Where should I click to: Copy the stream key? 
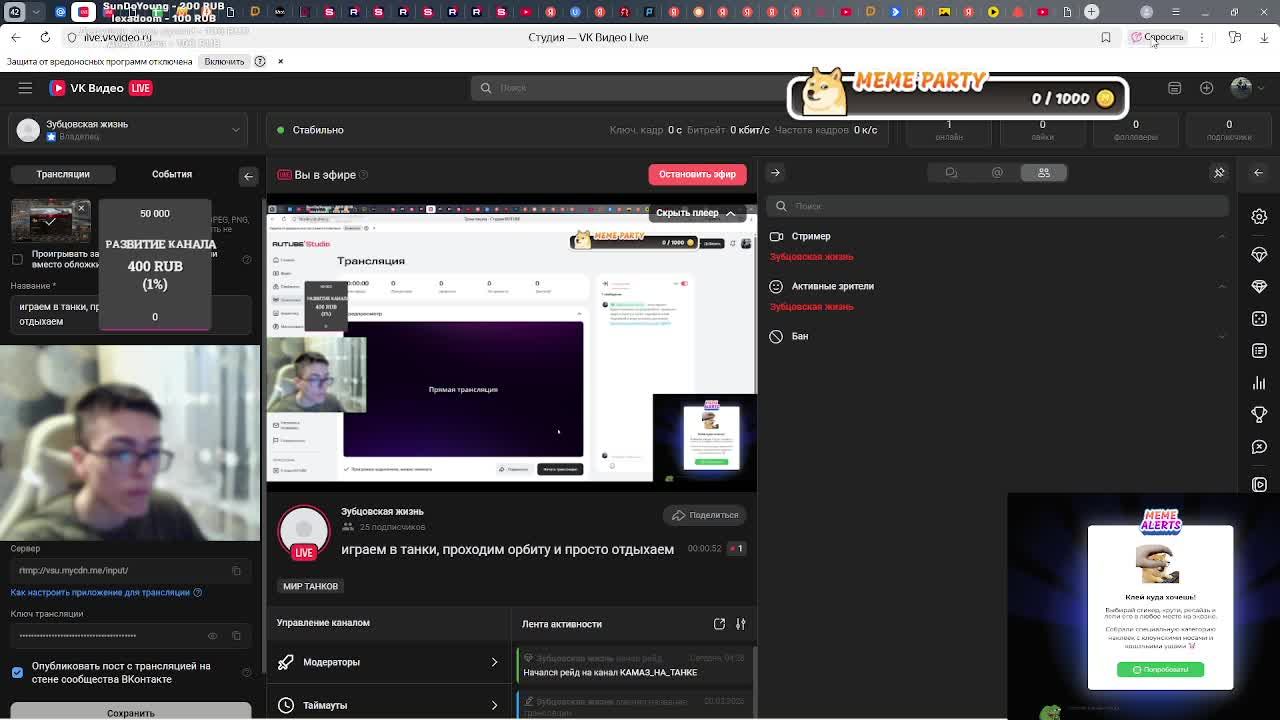pos(236,636)
